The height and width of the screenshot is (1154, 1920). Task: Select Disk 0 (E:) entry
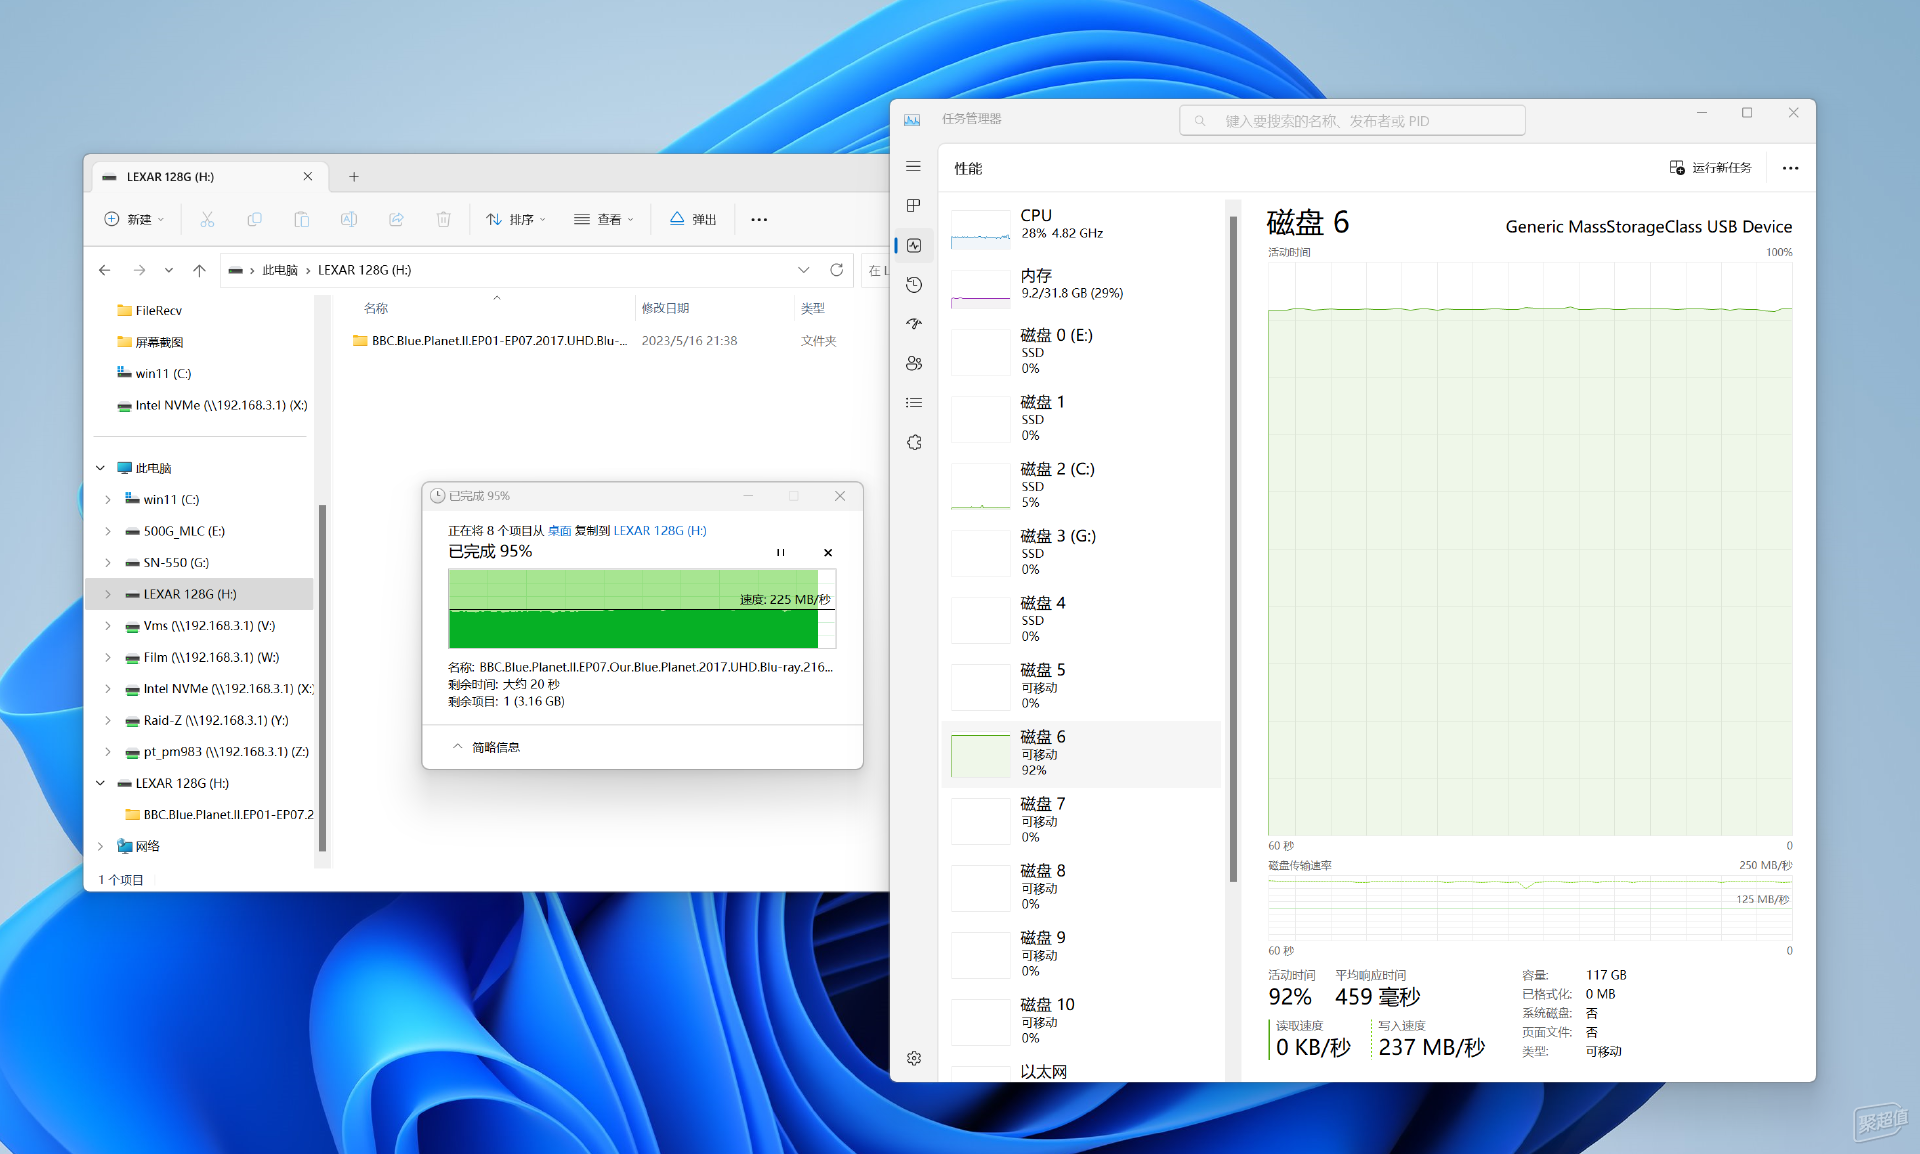1081,351
